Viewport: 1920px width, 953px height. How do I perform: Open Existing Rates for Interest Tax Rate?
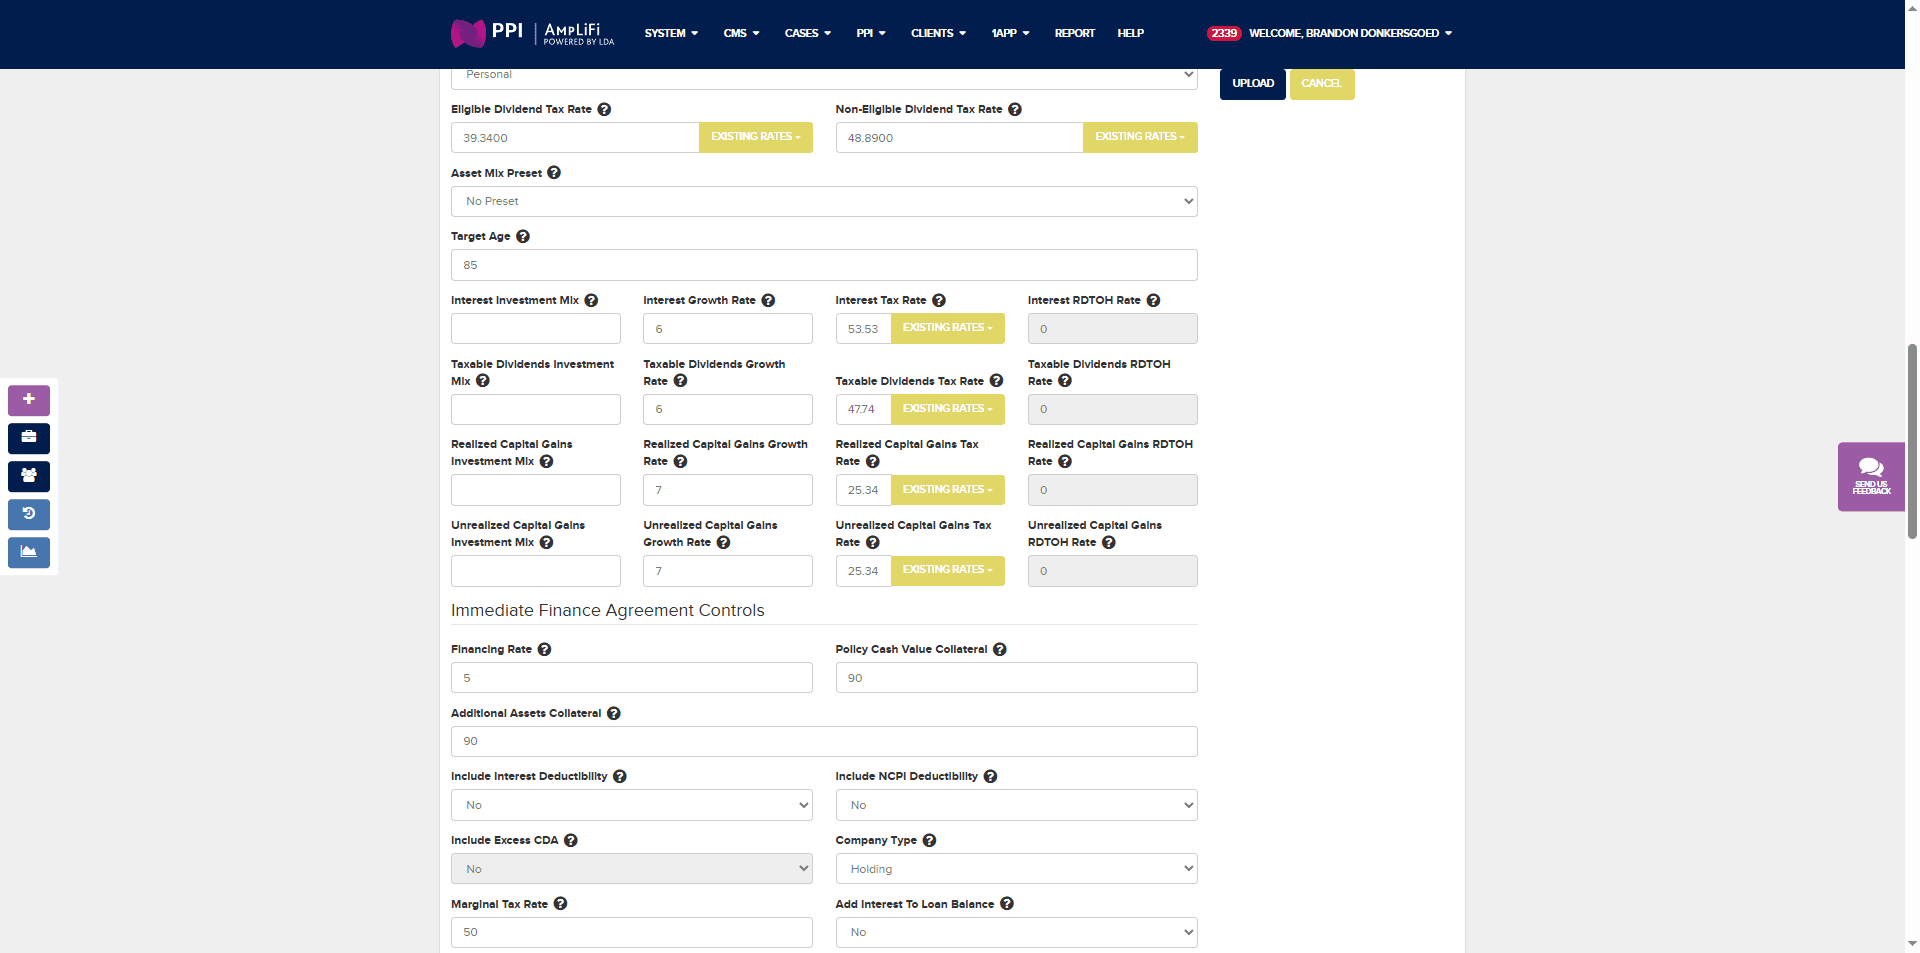pyautogui.click(x=948, y=328)
